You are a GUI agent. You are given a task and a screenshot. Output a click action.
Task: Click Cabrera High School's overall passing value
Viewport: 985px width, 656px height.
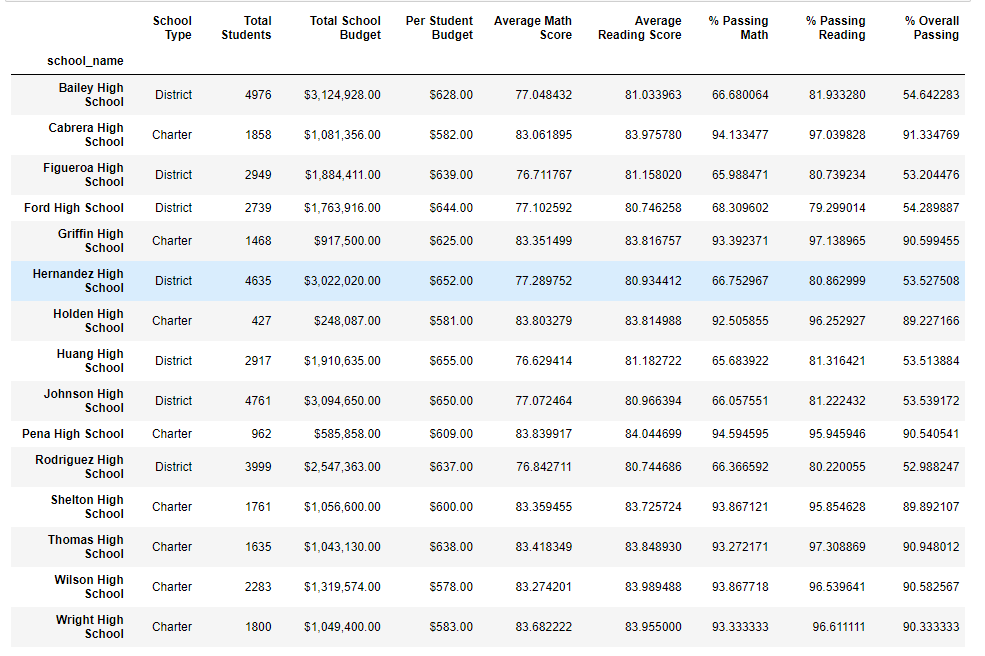pyautogui.click(x=931, y=135)
